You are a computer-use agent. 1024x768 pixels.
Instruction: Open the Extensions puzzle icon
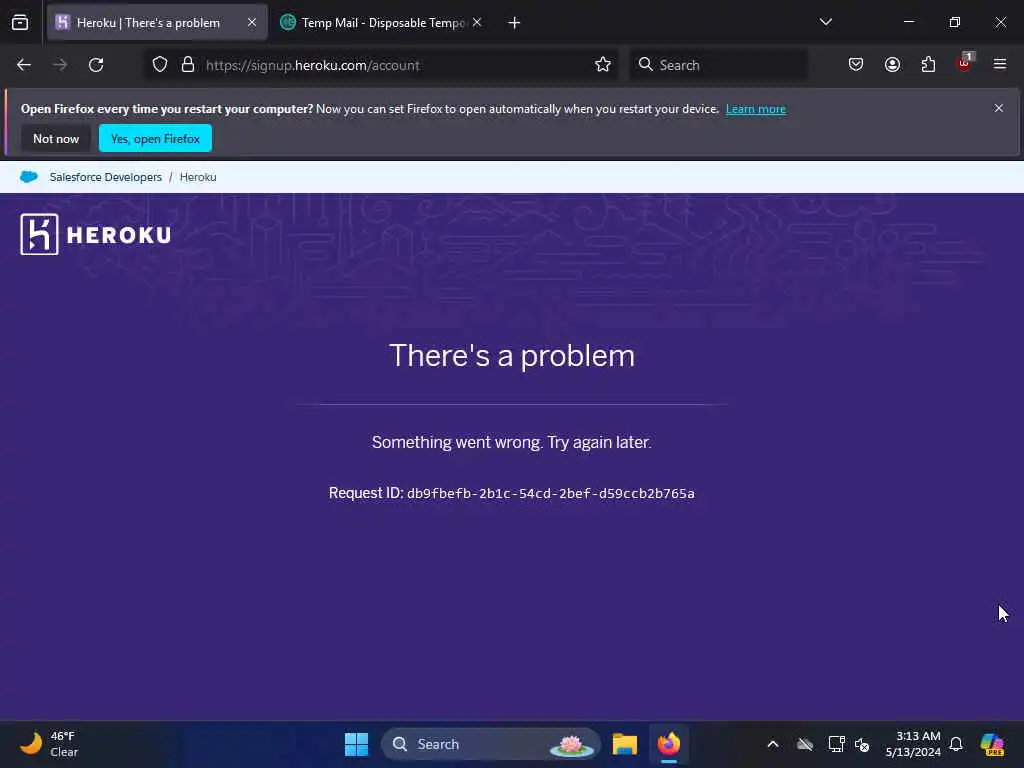coord(928,65)
